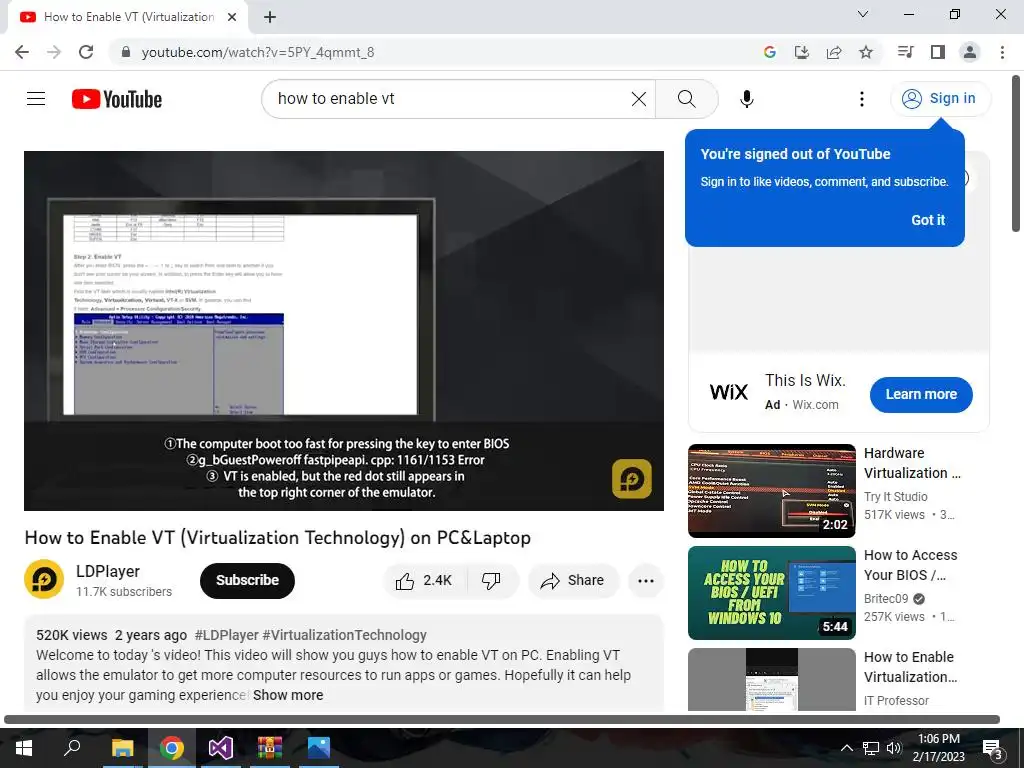Click the video player area
1024x768 pixels.
[344, 330]
